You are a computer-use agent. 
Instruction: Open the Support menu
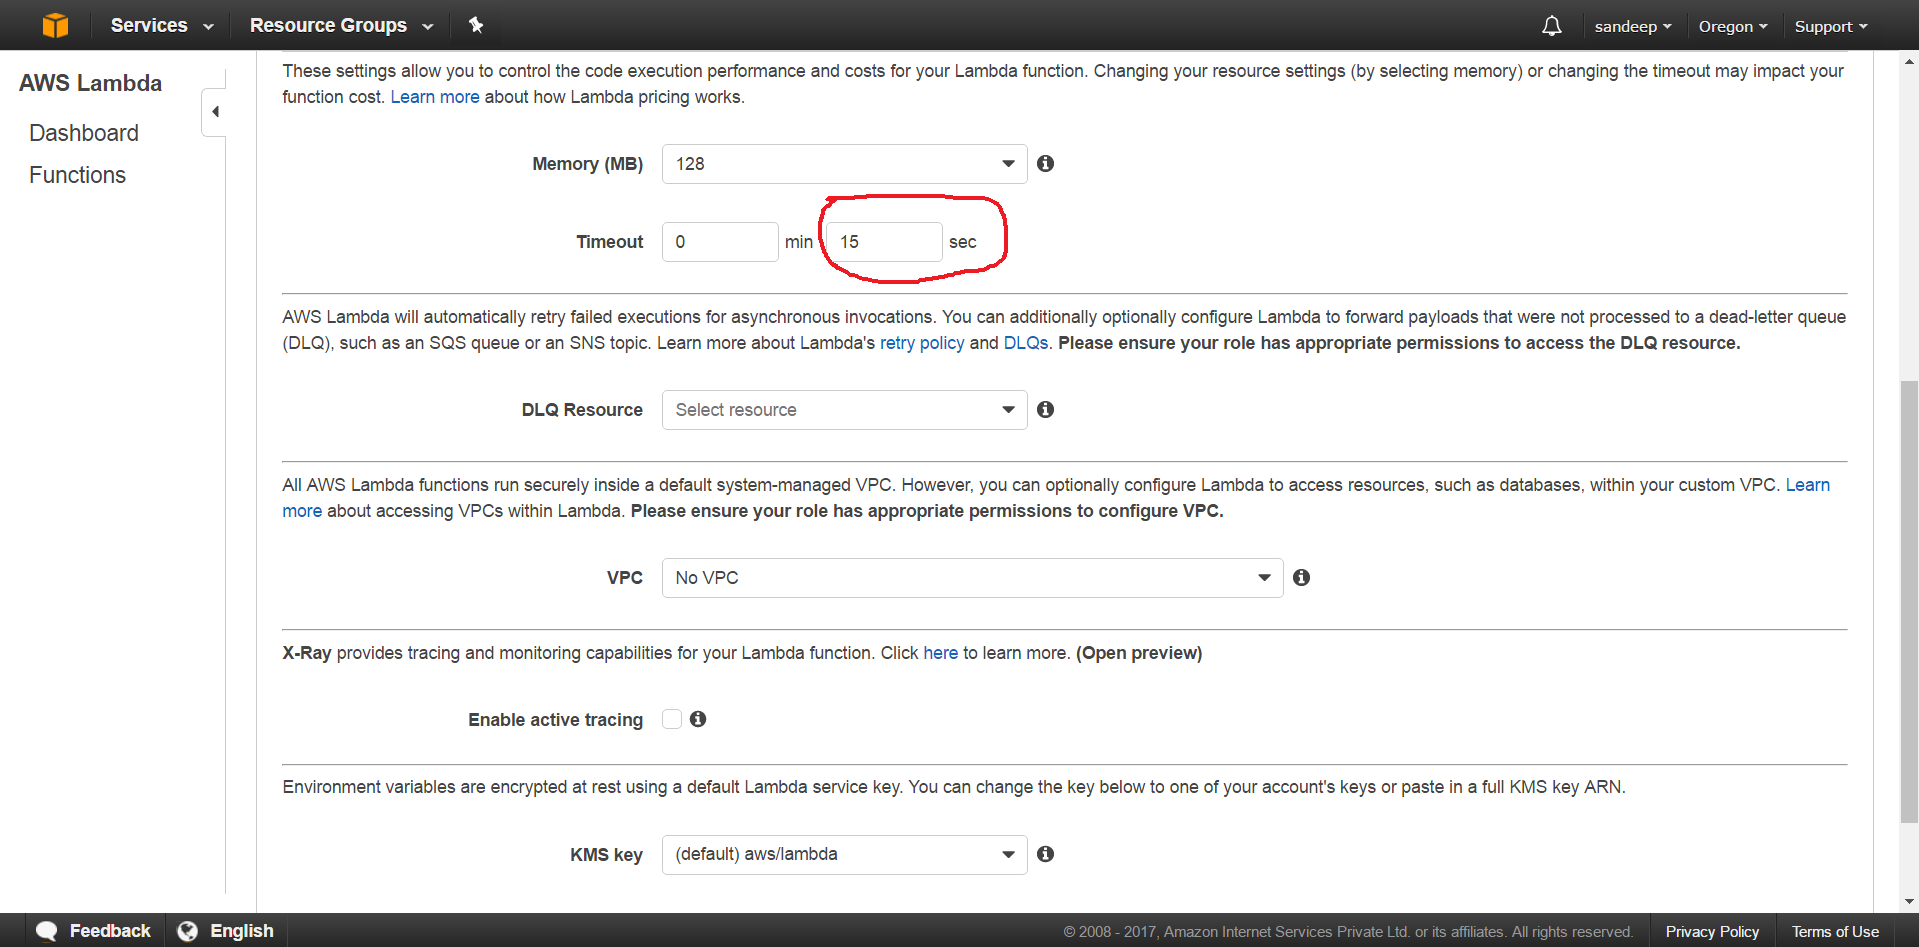[1831, 27]
